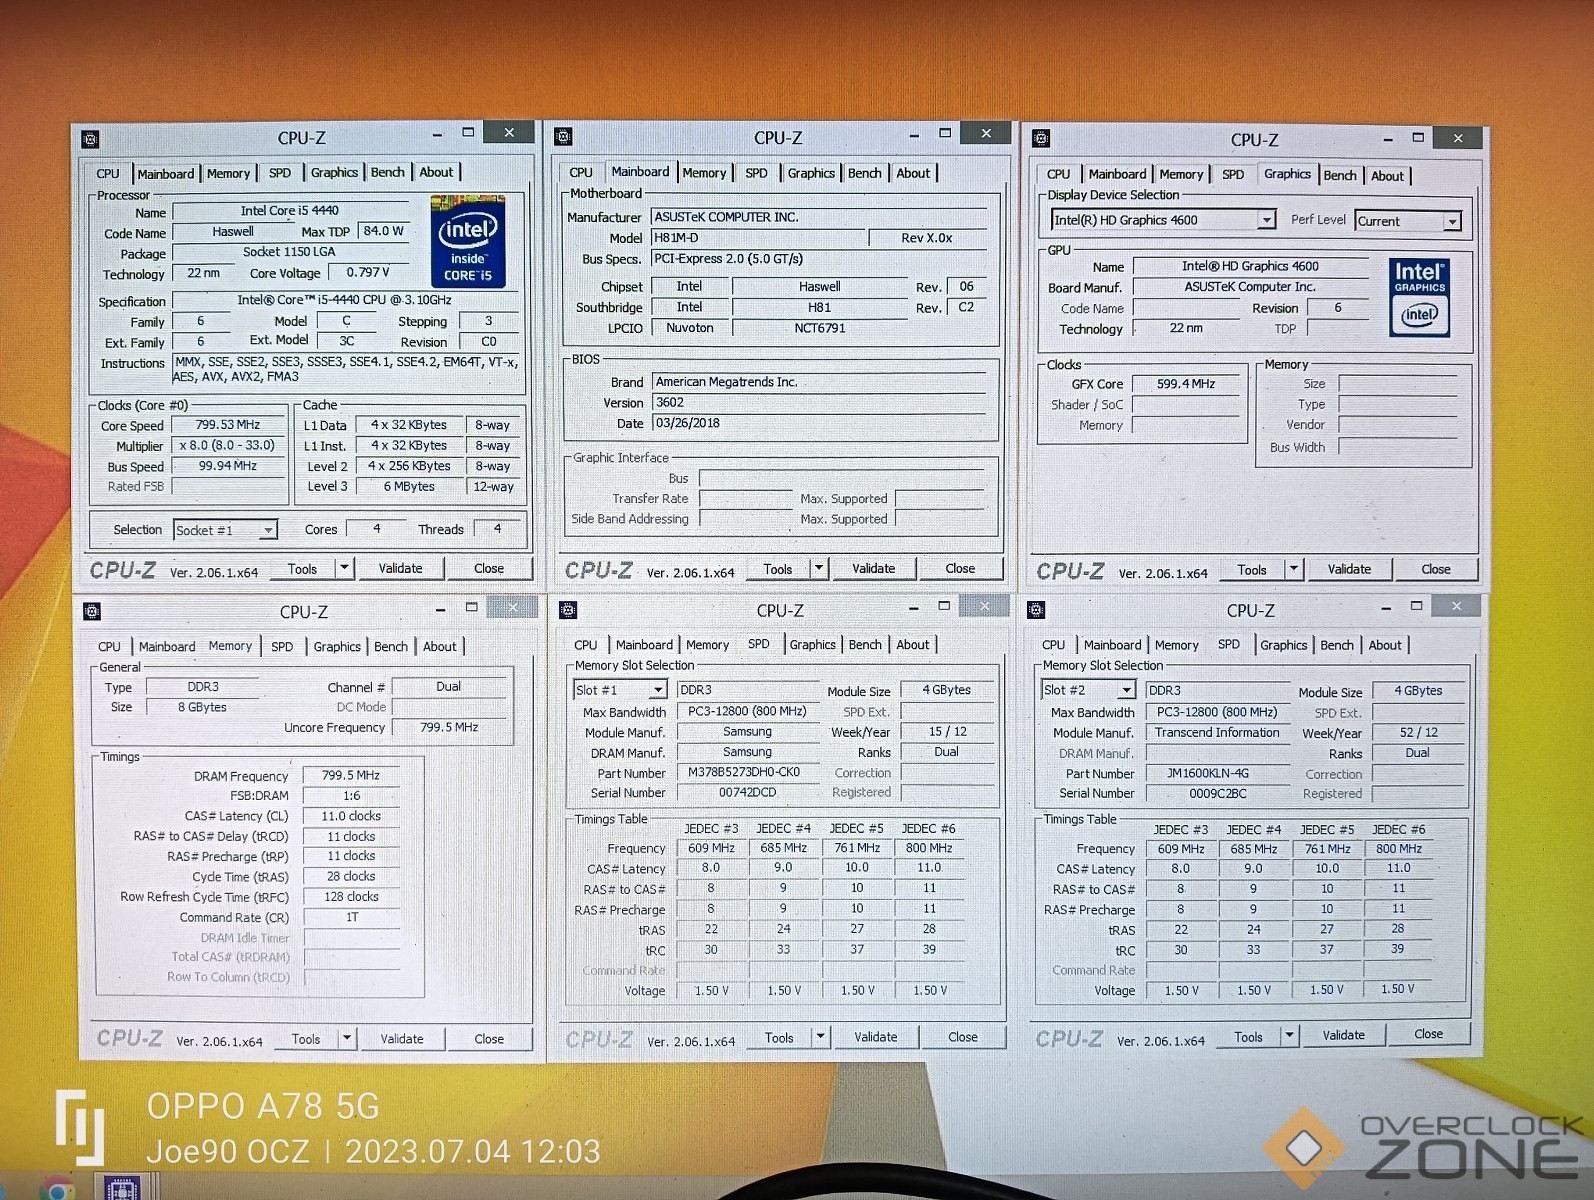The height and width of the screenshot is (1200, 1594).
Task: Click CPU-Z title icon in Slot #1 SPD window
Action: (x=568, y=610)
